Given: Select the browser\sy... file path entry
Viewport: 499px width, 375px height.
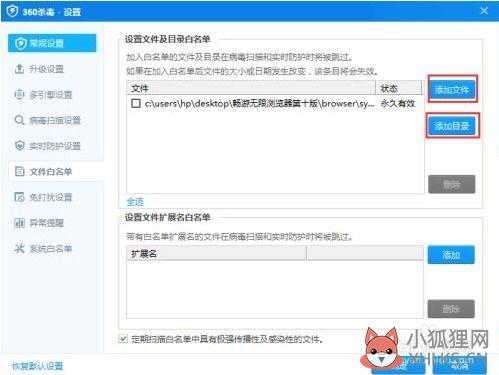Looking at the screenshot, I should click(x=259, y=103).
